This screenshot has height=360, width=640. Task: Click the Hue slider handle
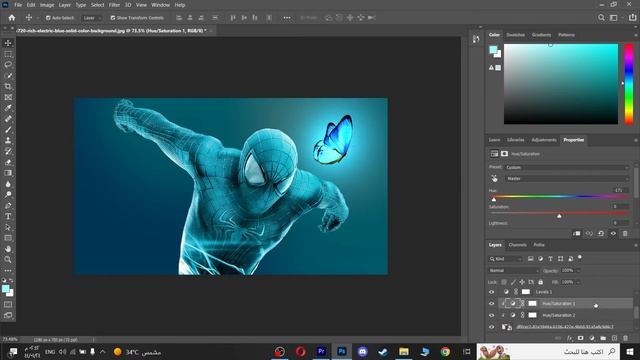494,200
